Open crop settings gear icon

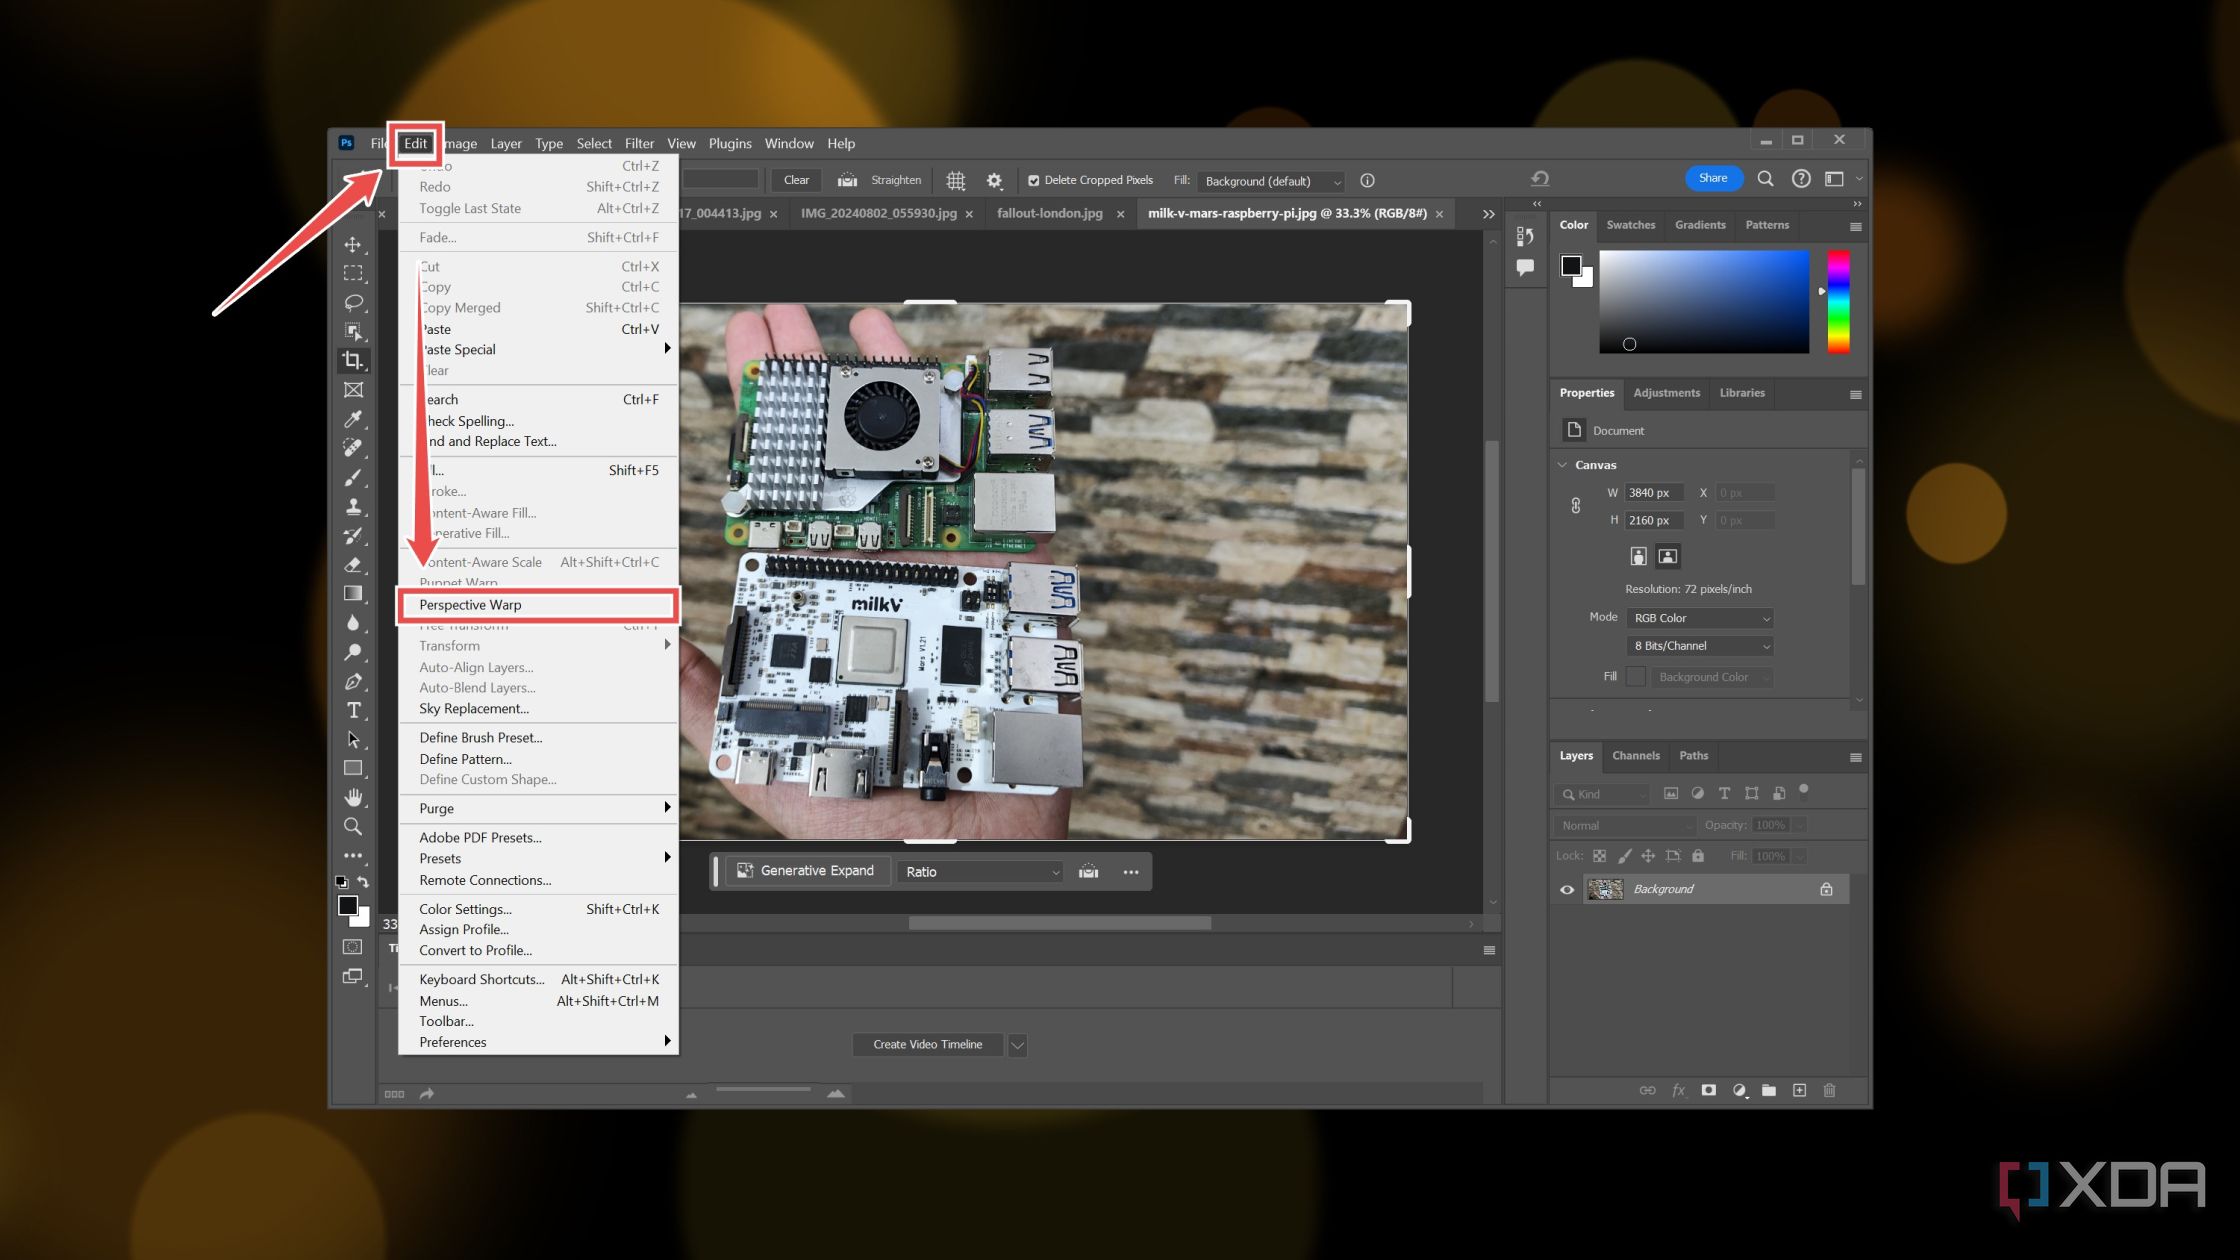994,180
